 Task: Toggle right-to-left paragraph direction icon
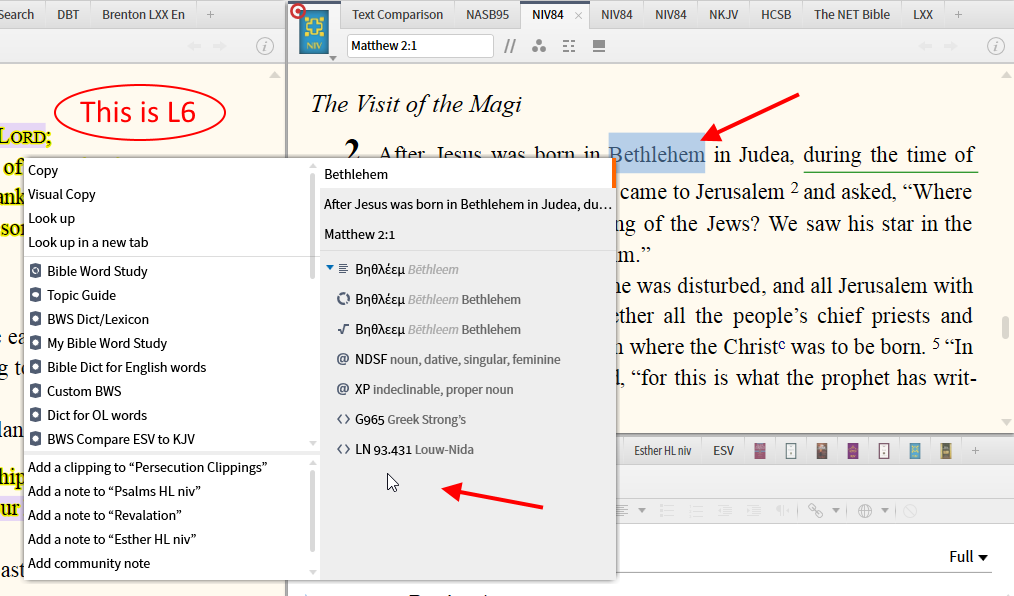(x=783, y=511)
